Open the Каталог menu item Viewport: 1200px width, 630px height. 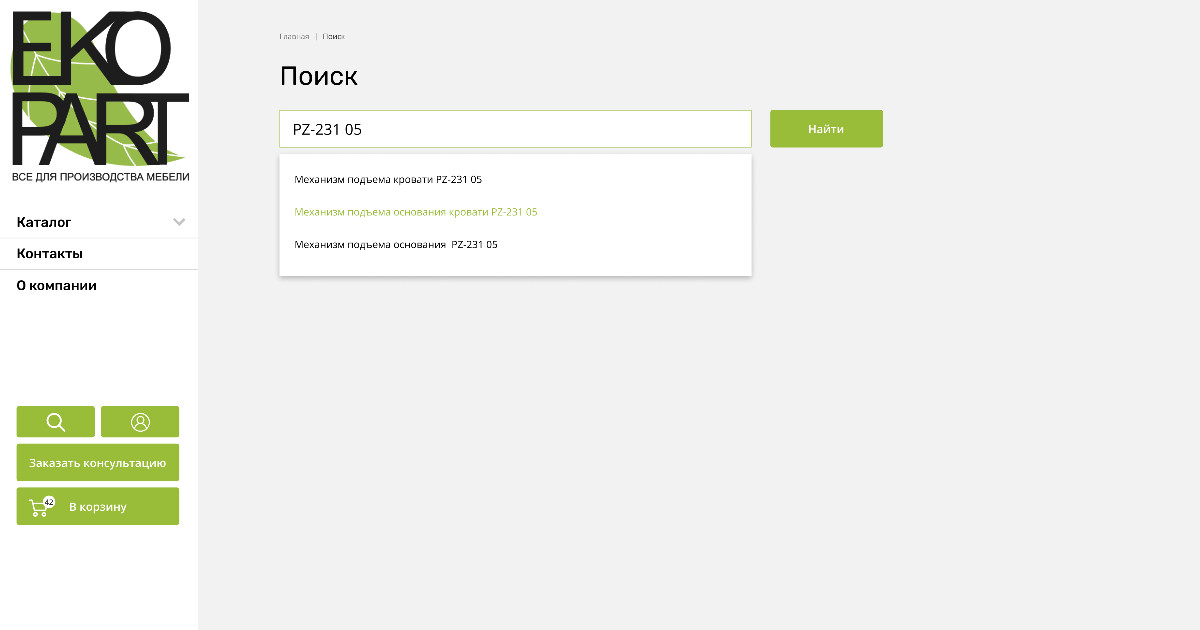[44, 222]
